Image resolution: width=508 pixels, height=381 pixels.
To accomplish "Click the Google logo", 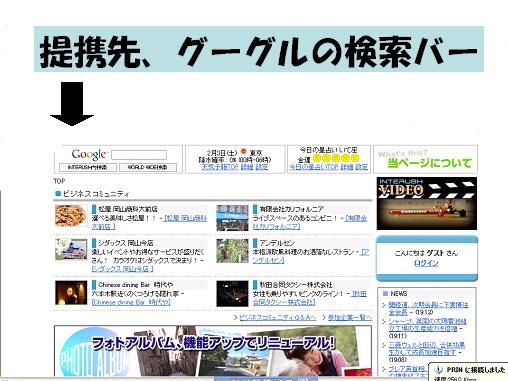I will 90,154.
